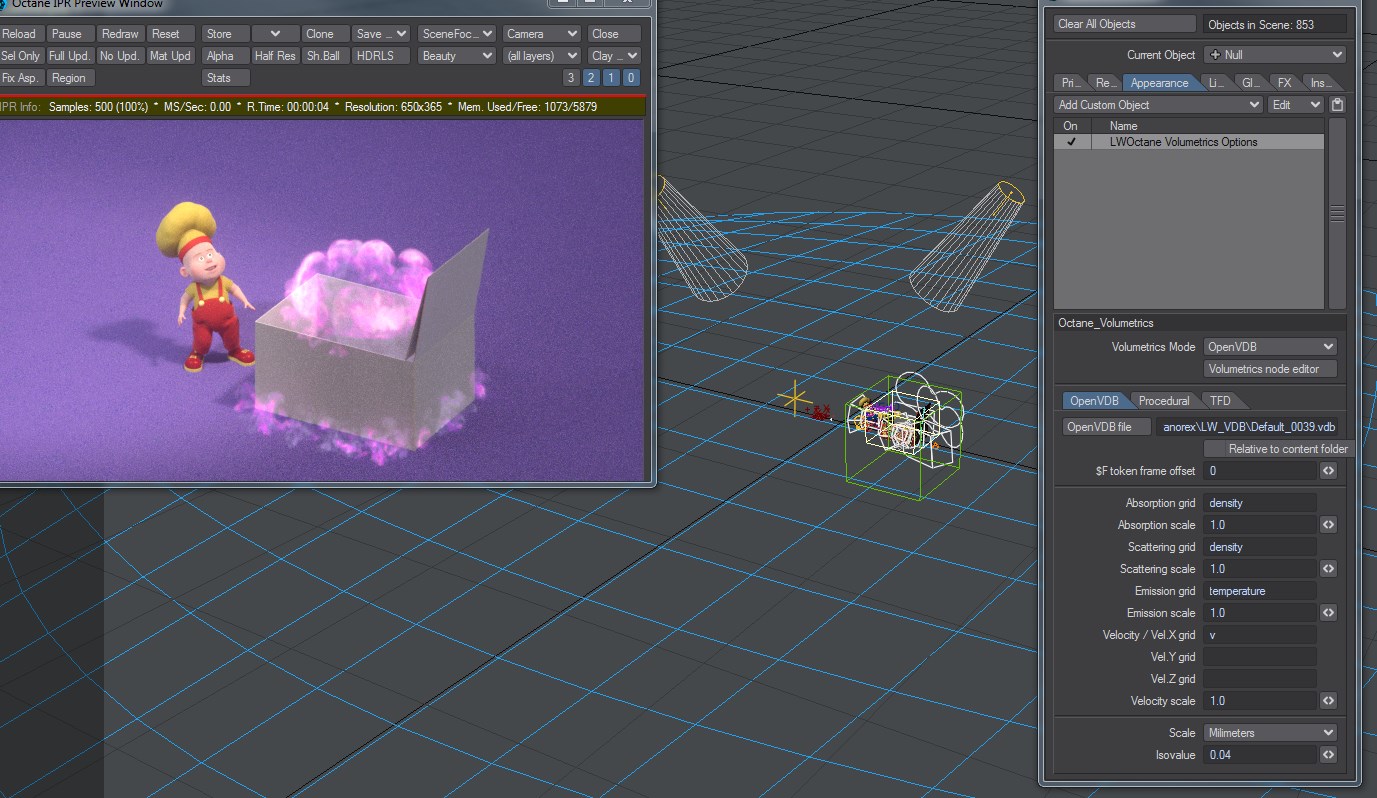Open the Add Custom Object dropdown
1377x798 pixels.
(x=1159, y=105)
